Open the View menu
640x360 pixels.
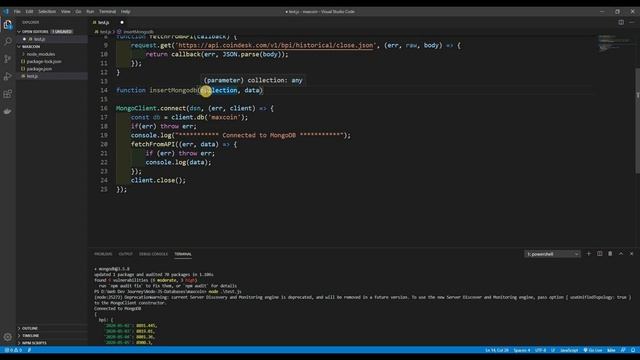tap(65, 11)
